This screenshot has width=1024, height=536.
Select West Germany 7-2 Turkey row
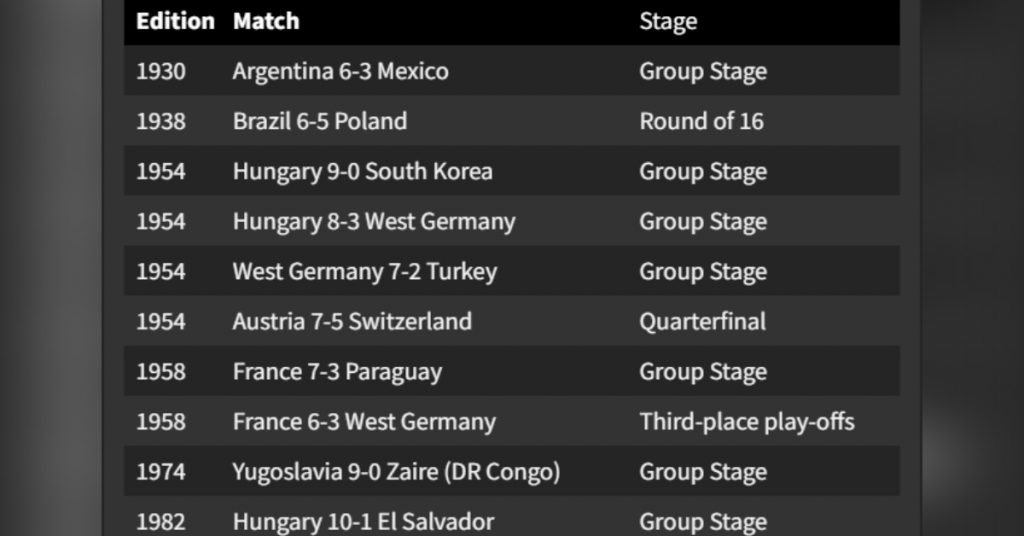pyautogui.click(x=512, y=272)
